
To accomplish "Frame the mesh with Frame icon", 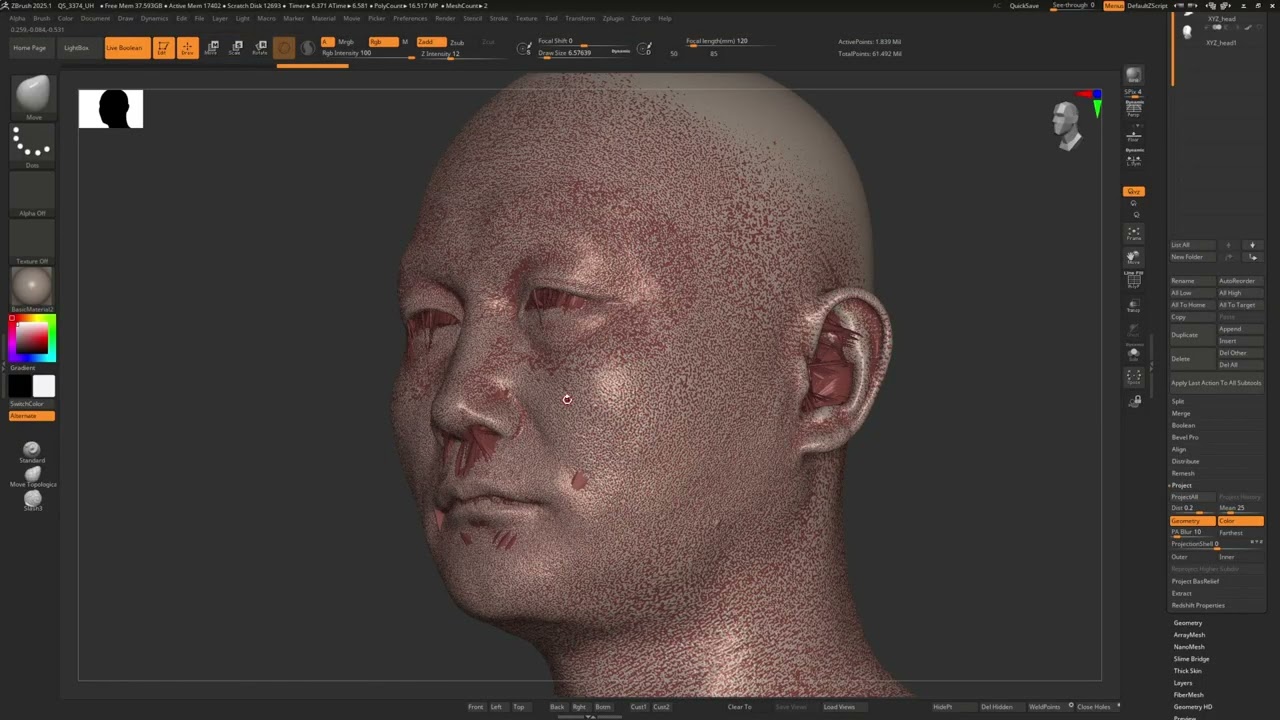I will (1133, 233).
